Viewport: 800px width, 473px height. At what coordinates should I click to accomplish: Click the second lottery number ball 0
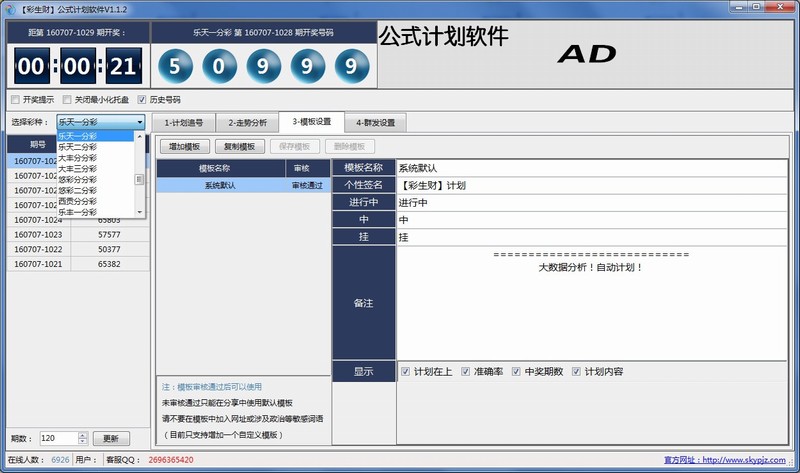221,67
